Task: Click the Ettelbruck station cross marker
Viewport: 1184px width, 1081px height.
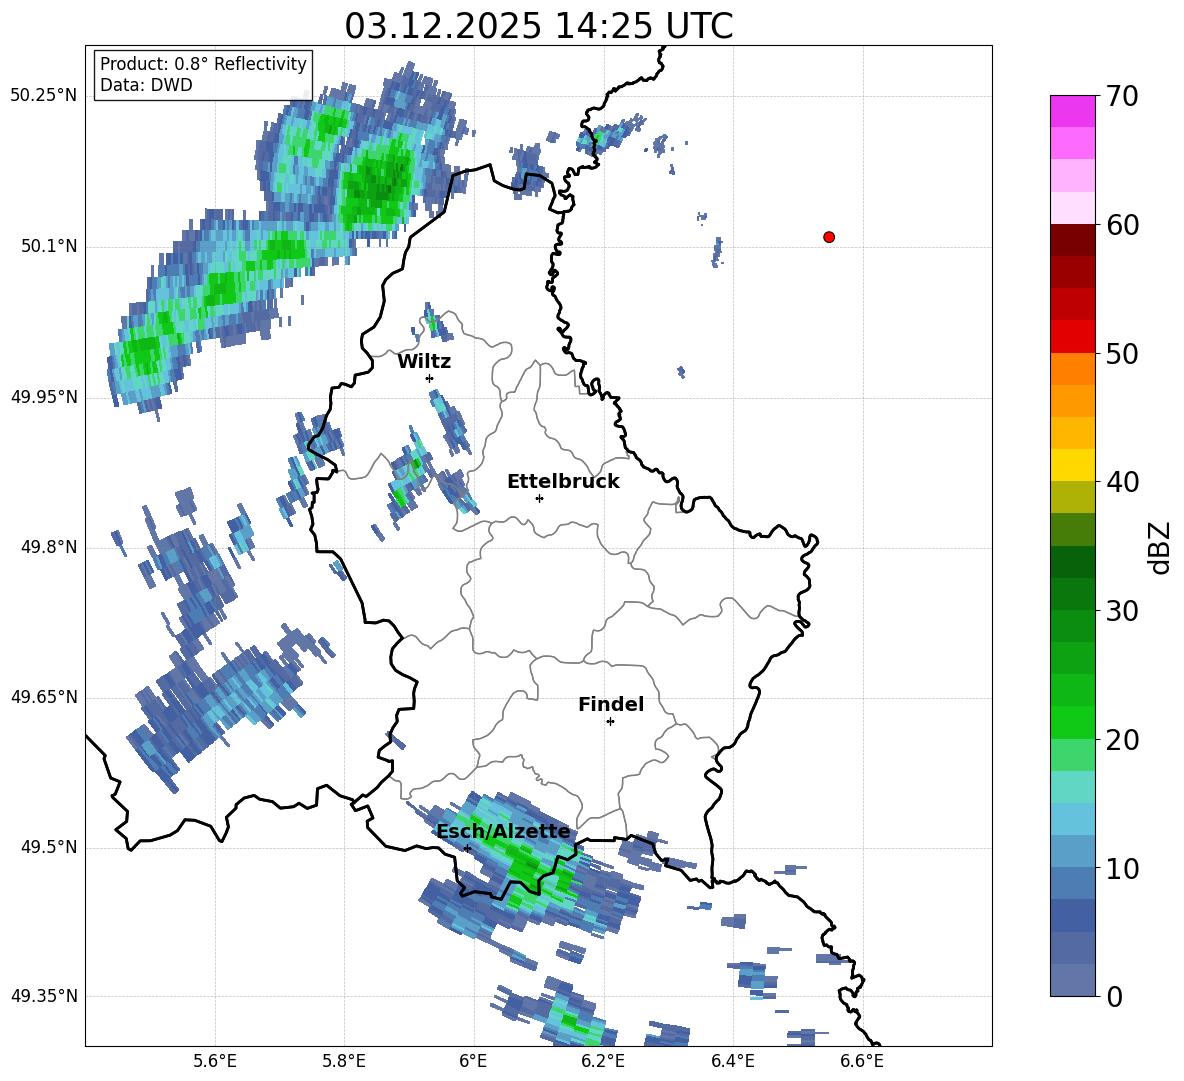Action: [x=539, y=498]
